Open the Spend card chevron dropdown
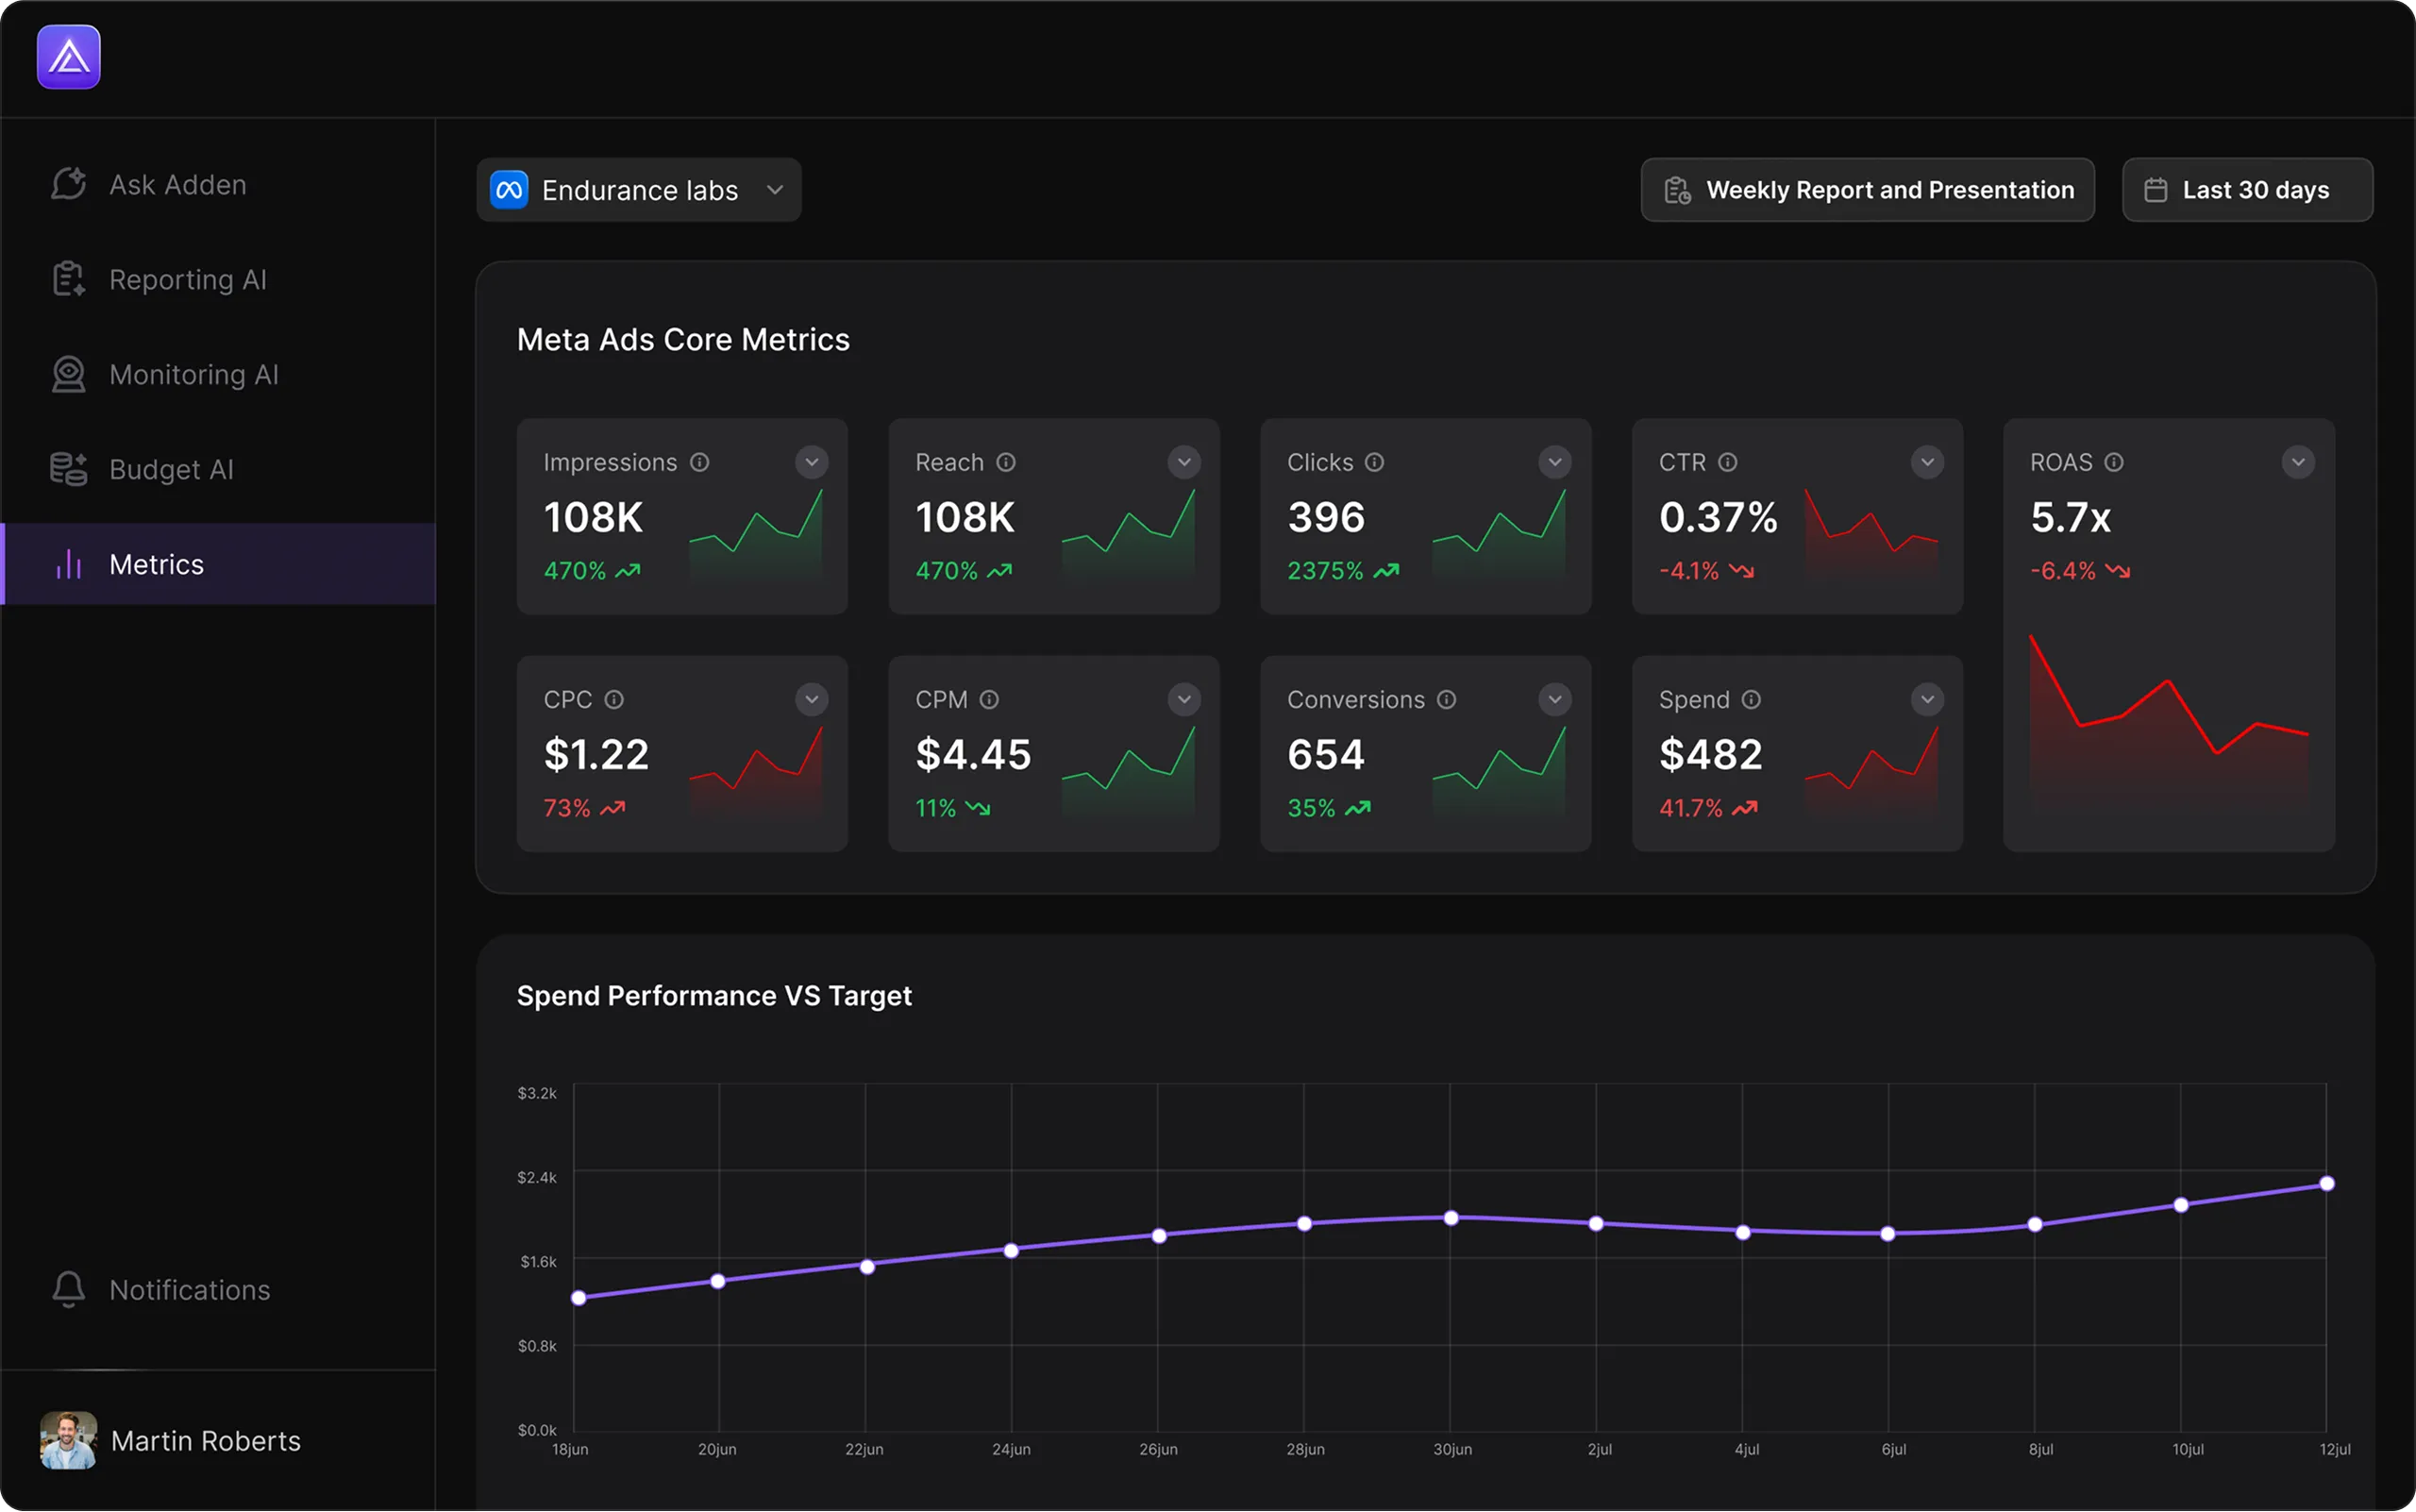Screen dimensions: 2416x1512 point(1926,699)
